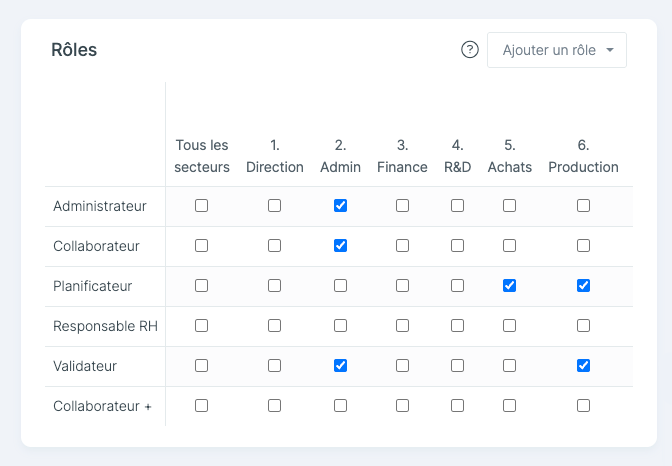Disable Validateur for 6. Production
Viewport: 672px width, 466px height.
[583, 366]
